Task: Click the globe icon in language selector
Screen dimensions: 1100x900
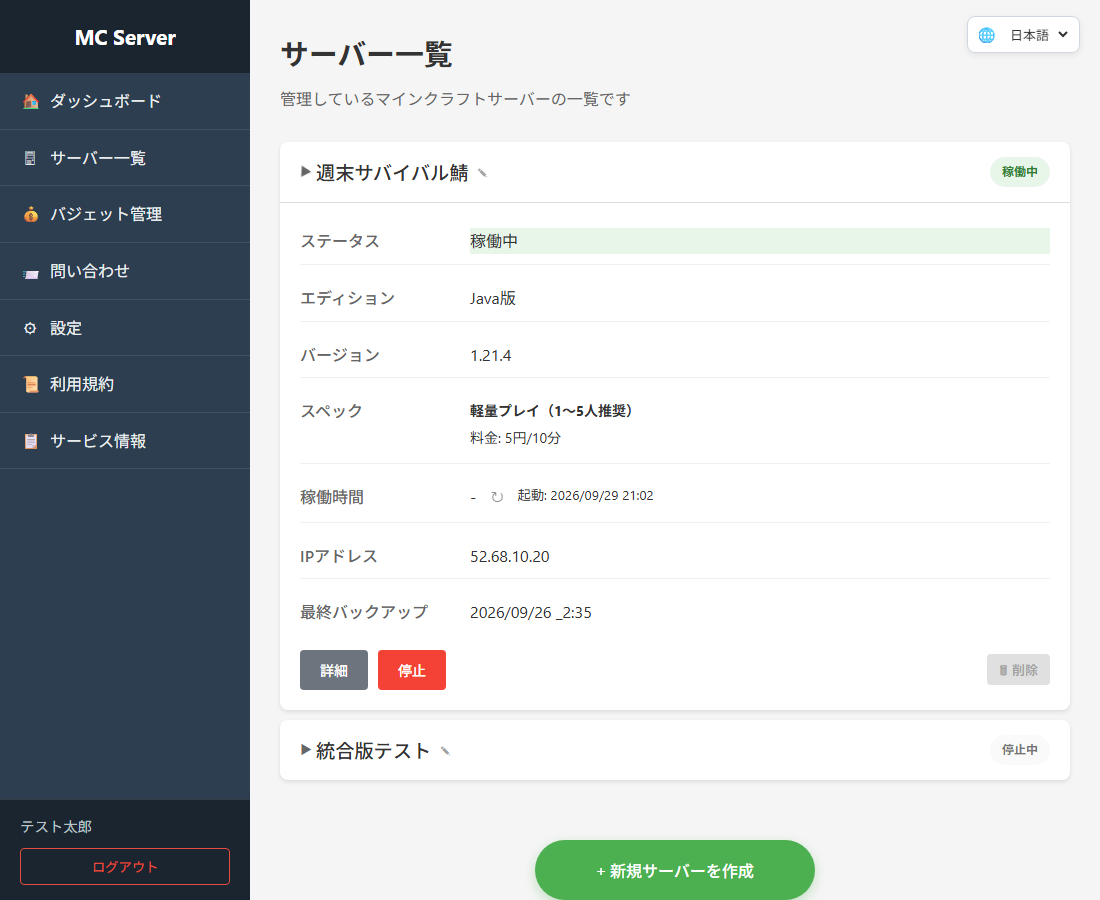Action: point(986,35)
